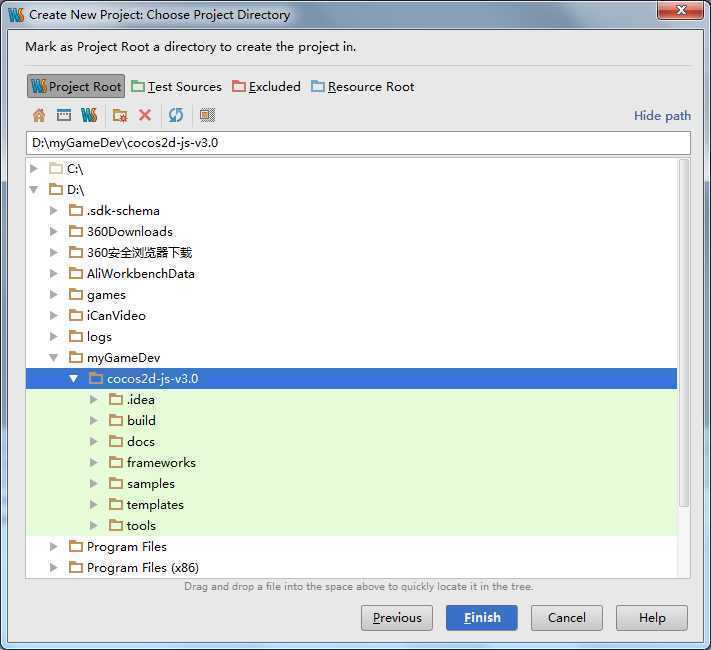This screenshot has height=650, width=711.
Task: Select the D:\ drive folder icon
Action: [56, 190]
